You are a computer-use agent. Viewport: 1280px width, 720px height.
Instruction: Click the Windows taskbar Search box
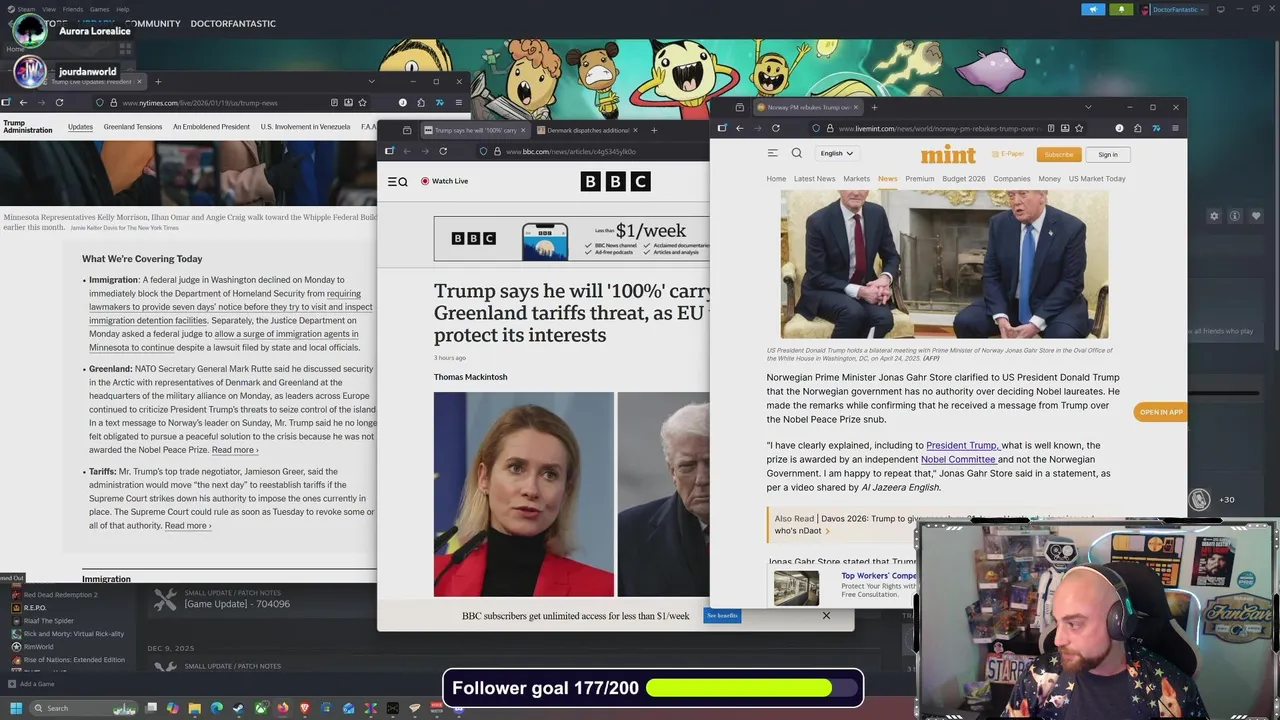click(x=82, y=708)
